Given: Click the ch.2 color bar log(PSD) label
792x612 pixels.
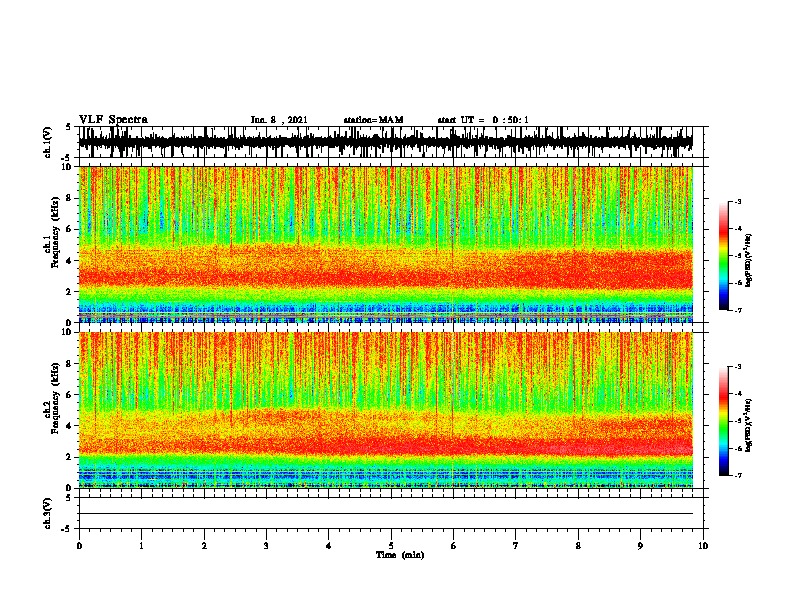Looking at the screenshot, I should (x=749, y=425).
